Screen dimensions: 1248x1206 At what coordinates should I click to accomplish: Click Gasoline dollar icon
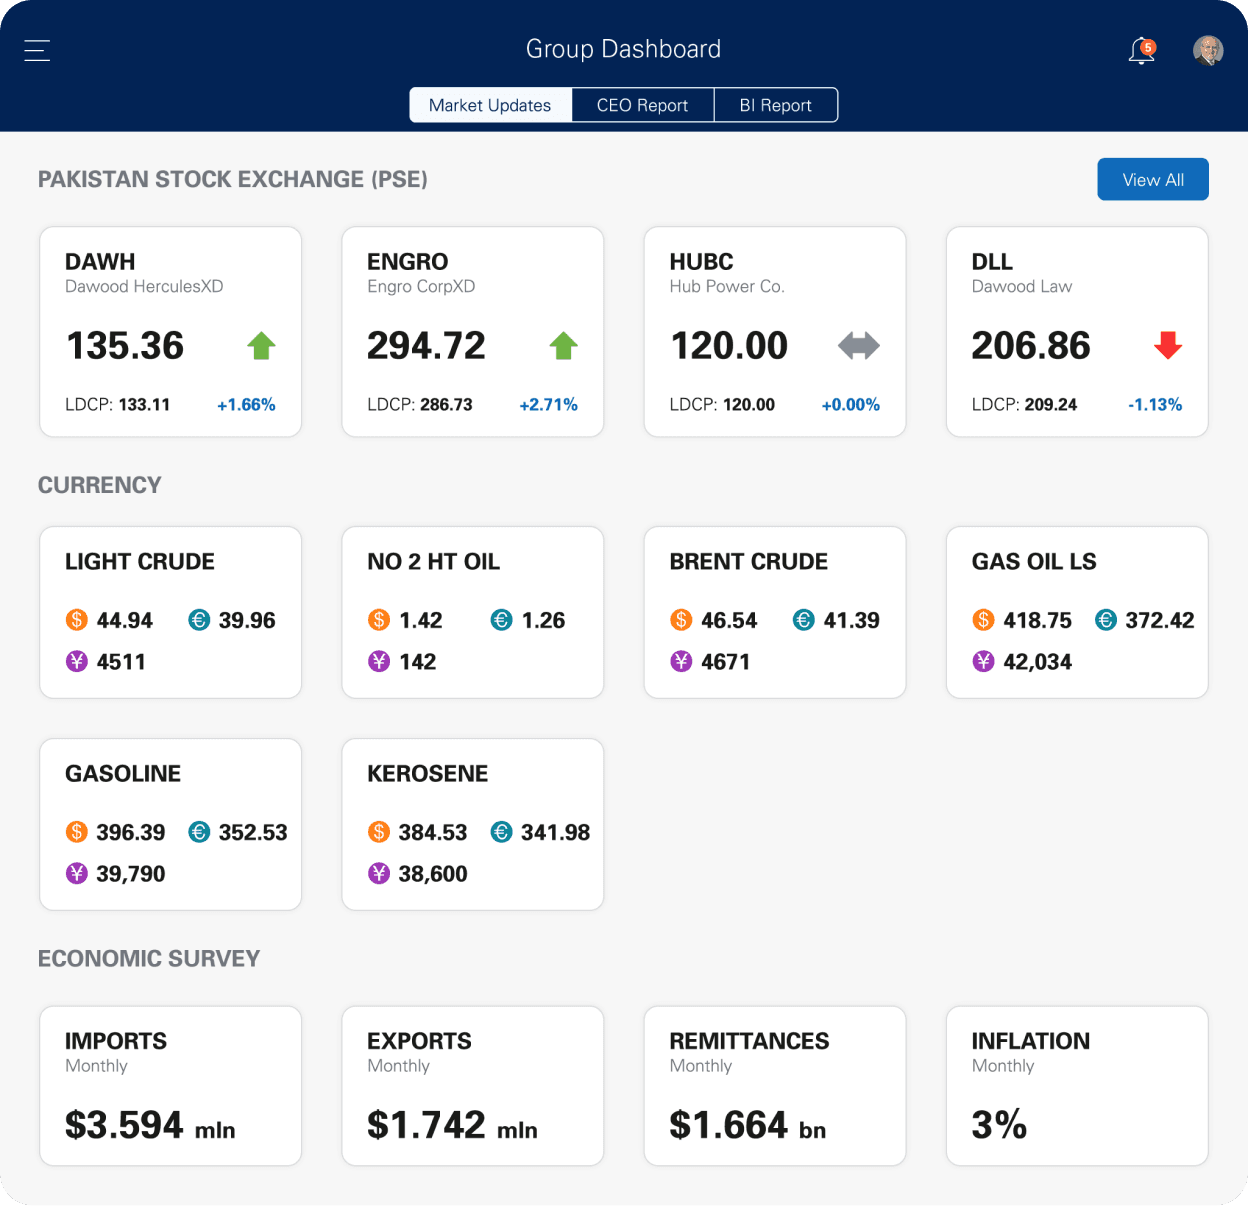77,832
